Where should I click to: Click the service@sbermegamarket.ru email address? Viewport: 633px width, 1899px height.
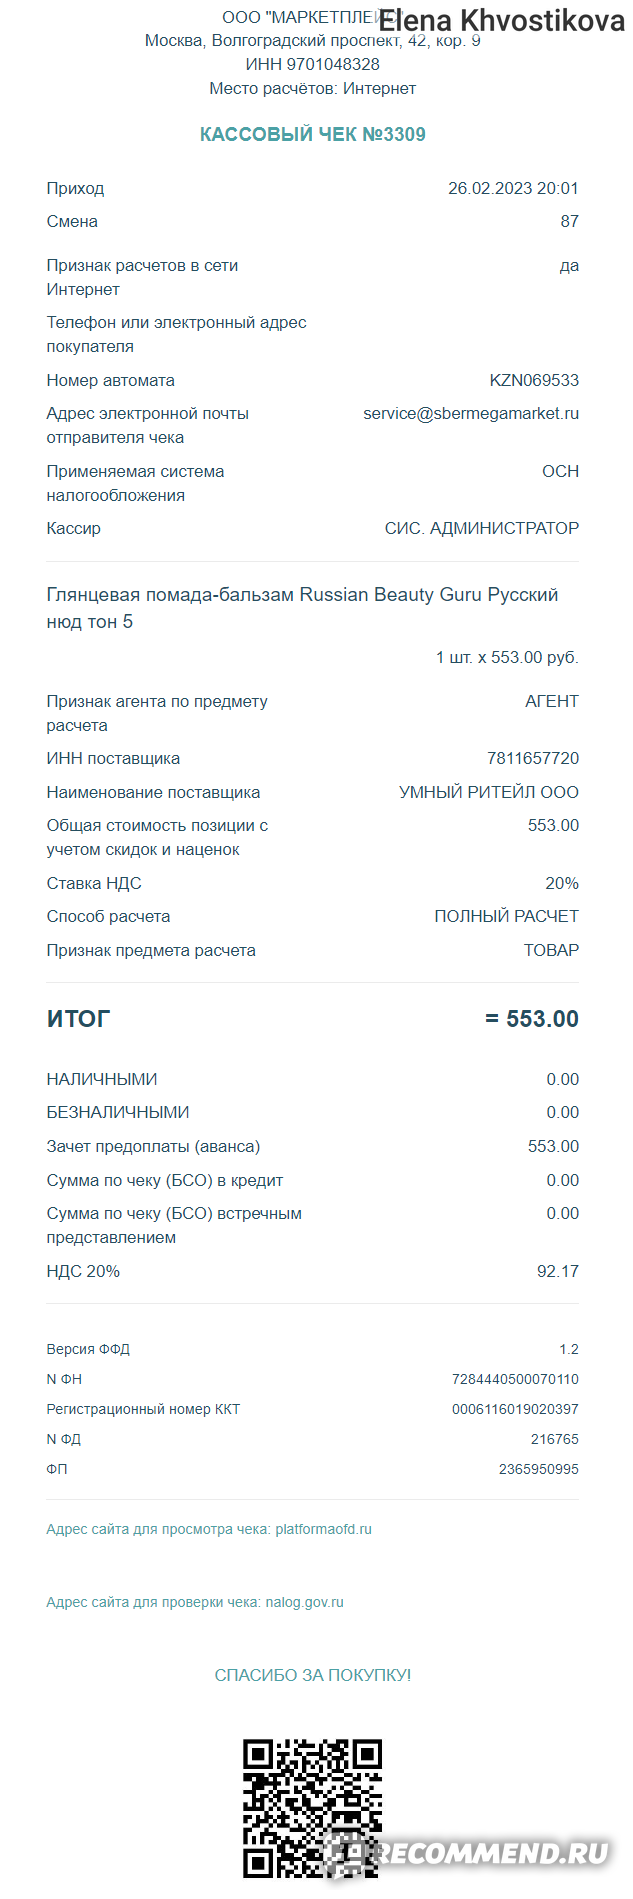coord(471,413)
